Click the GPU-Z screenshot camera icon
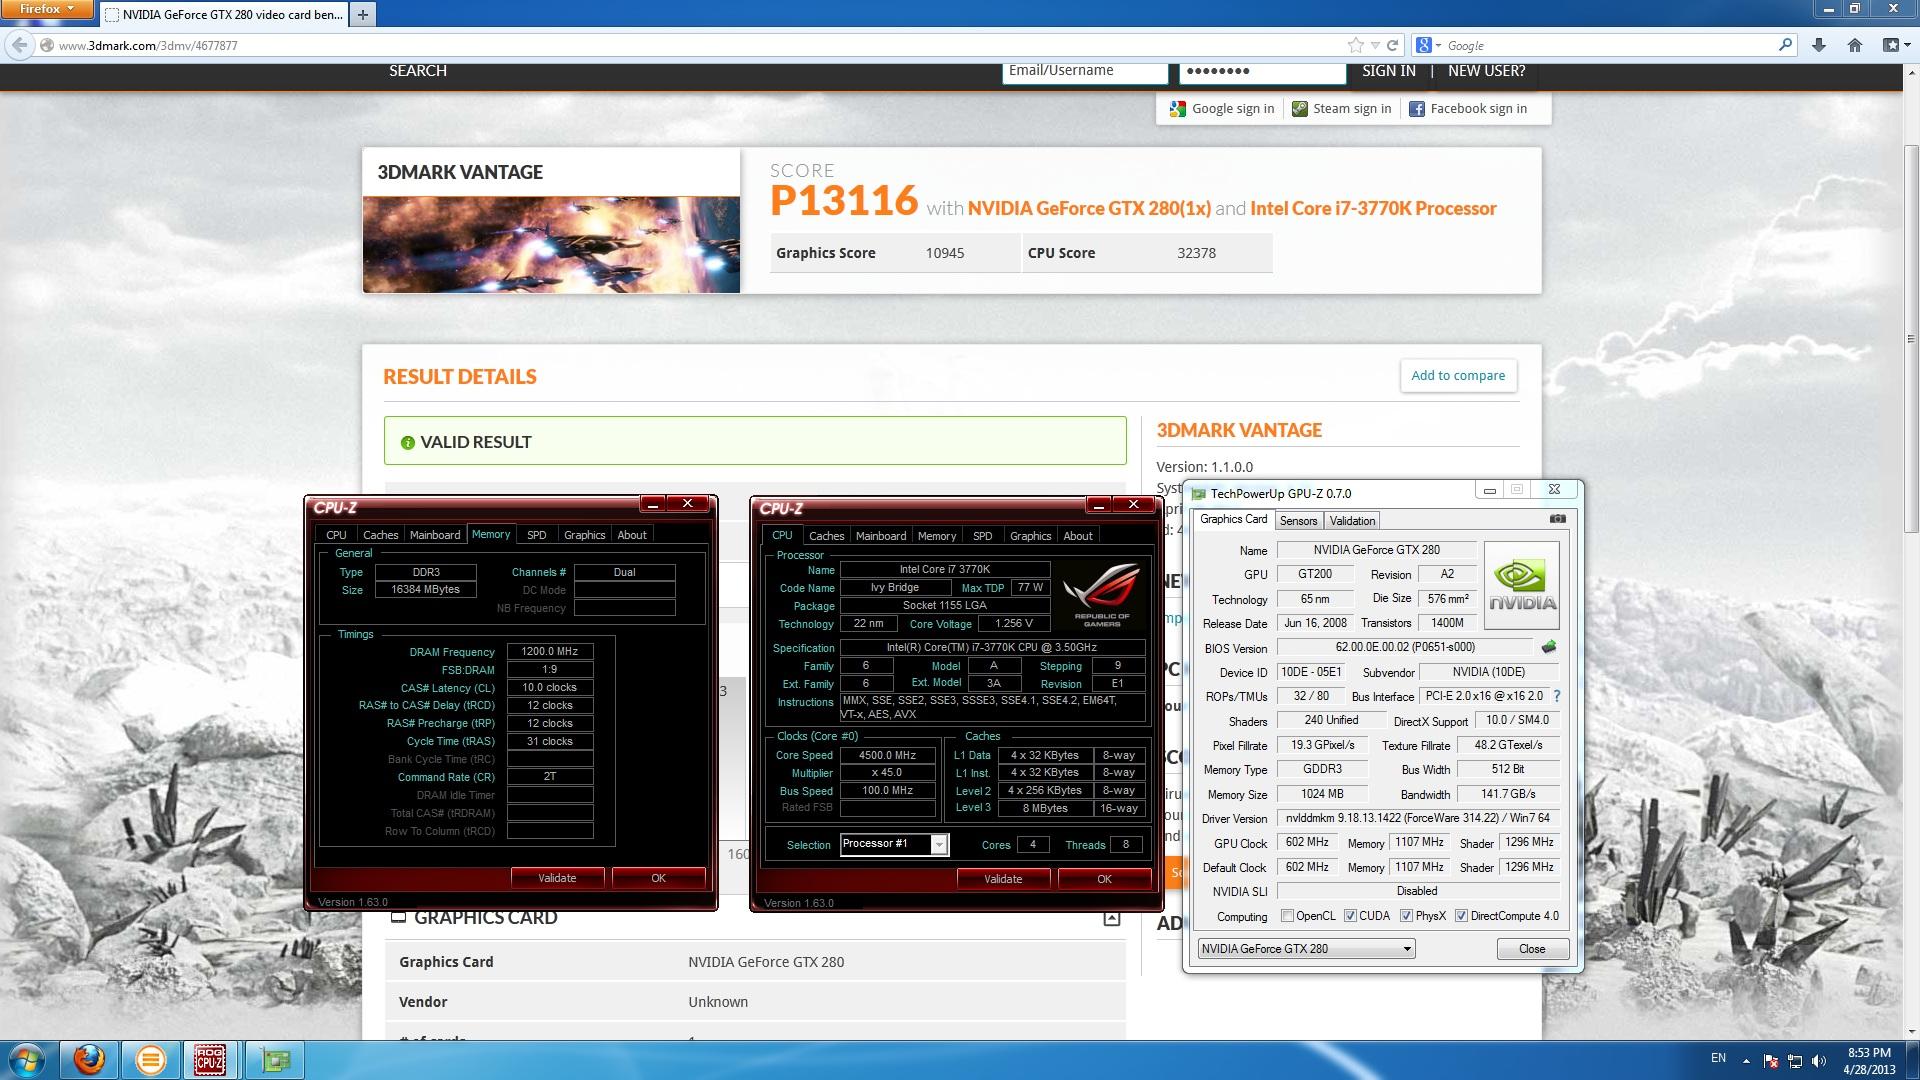 tap(1557, 519)
